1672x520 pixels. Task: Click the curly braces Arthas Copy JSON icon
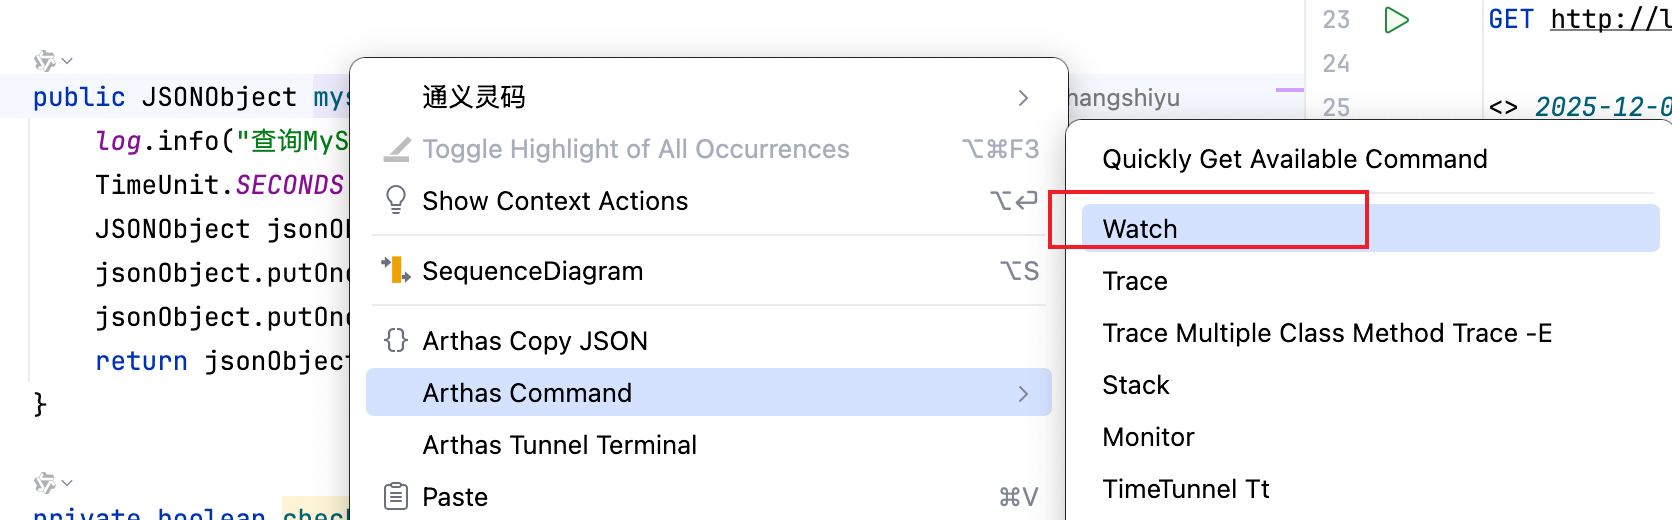coord(396,340)
